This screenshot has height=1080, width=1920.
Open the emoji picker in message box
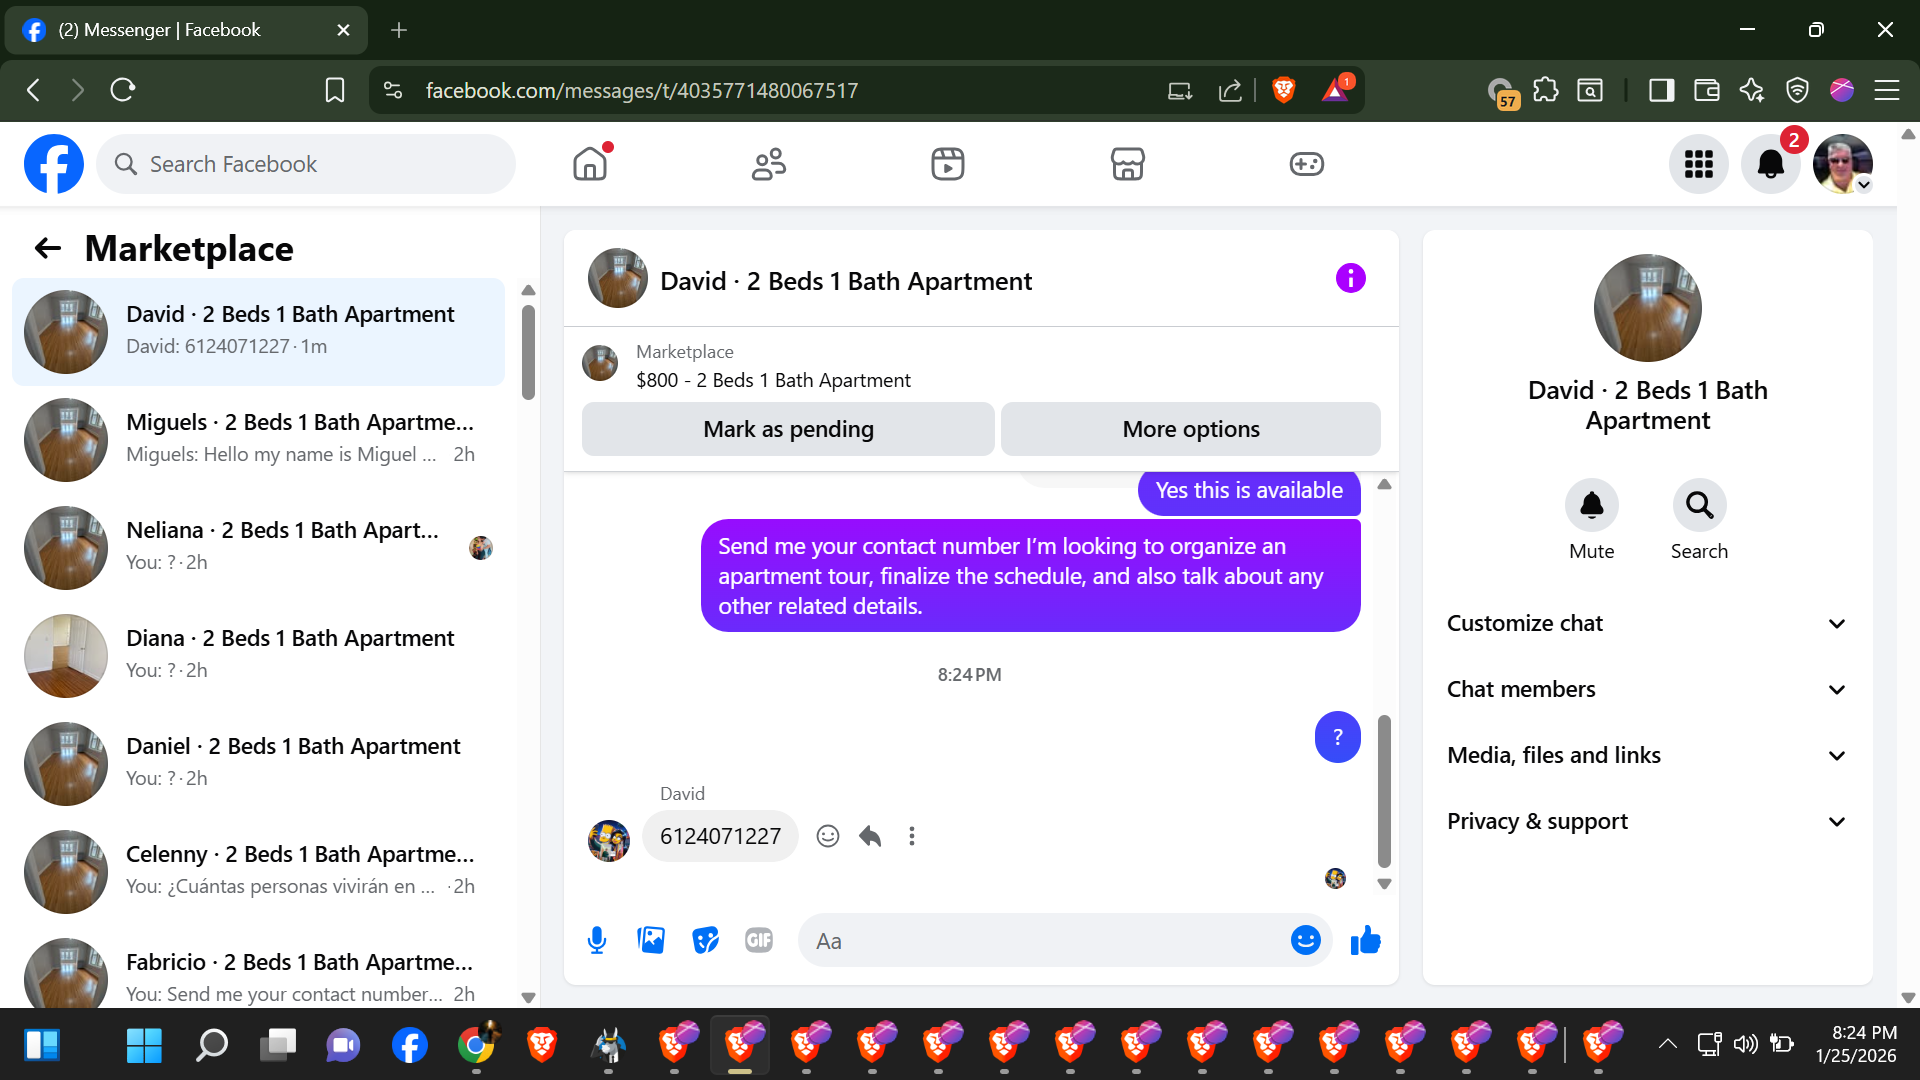(1305, 940)
